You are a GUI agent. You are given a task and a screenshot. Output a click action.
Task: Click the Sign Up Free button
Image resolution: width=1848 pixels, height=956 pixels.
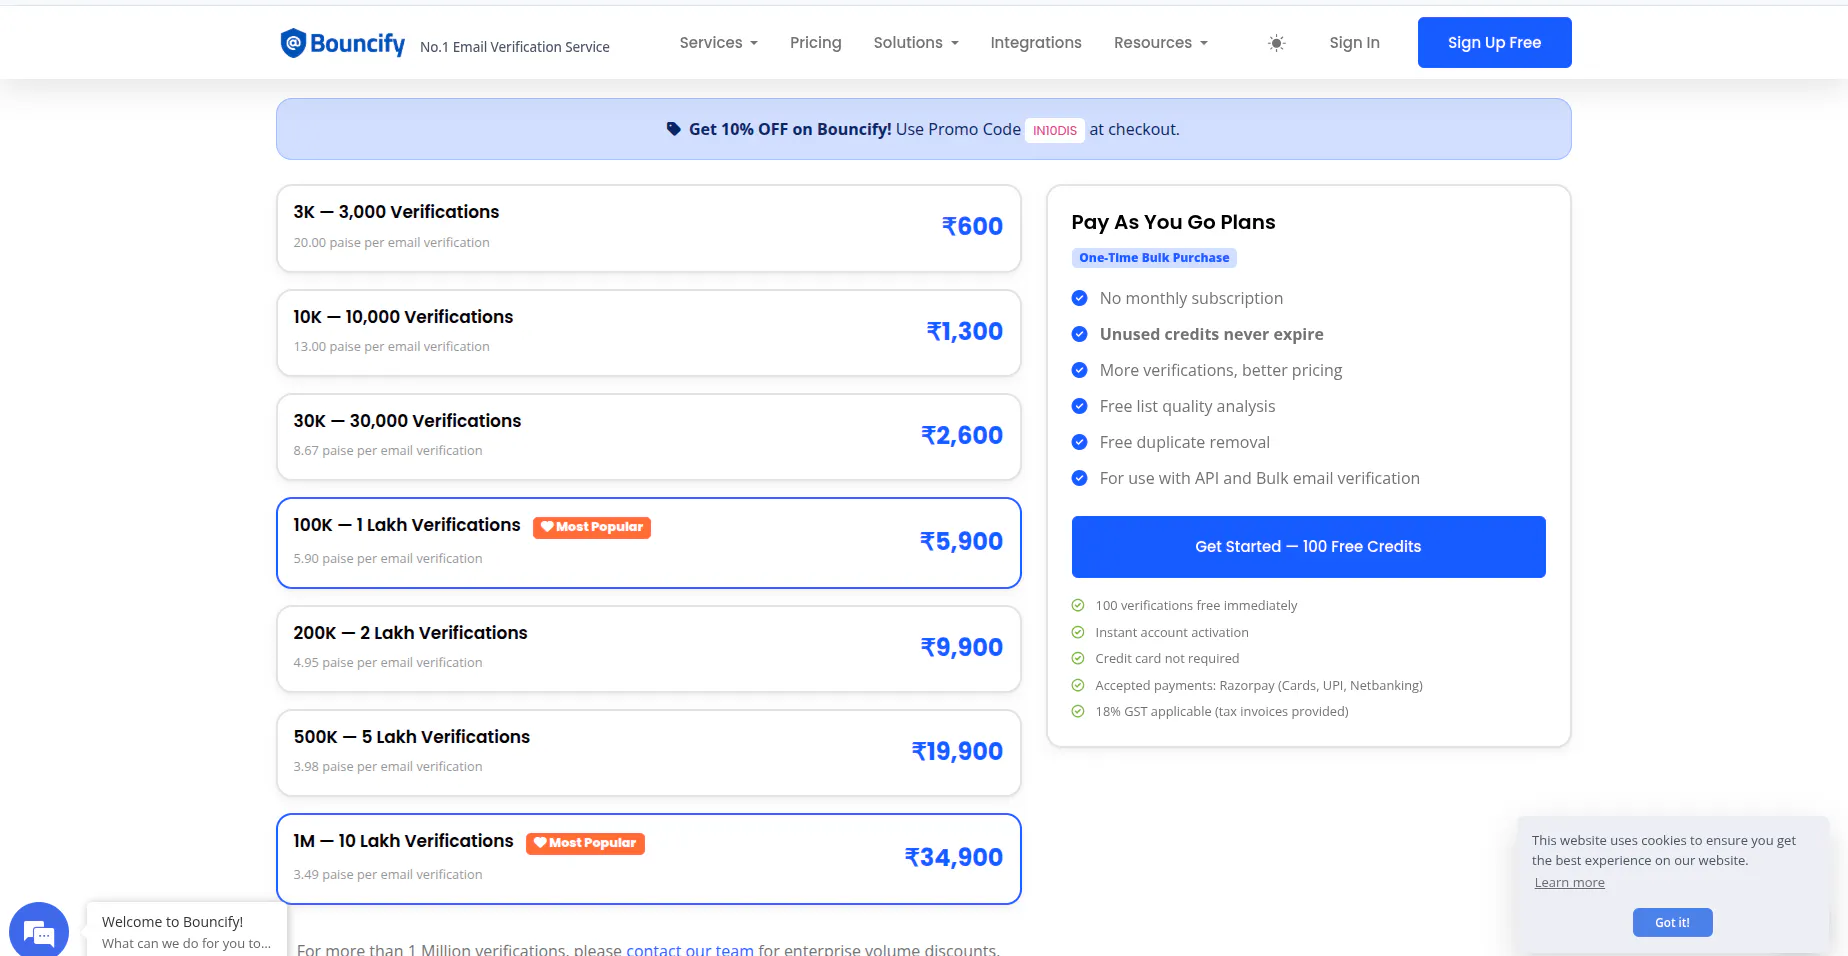pyautogui.click(x=1495, y=43)
